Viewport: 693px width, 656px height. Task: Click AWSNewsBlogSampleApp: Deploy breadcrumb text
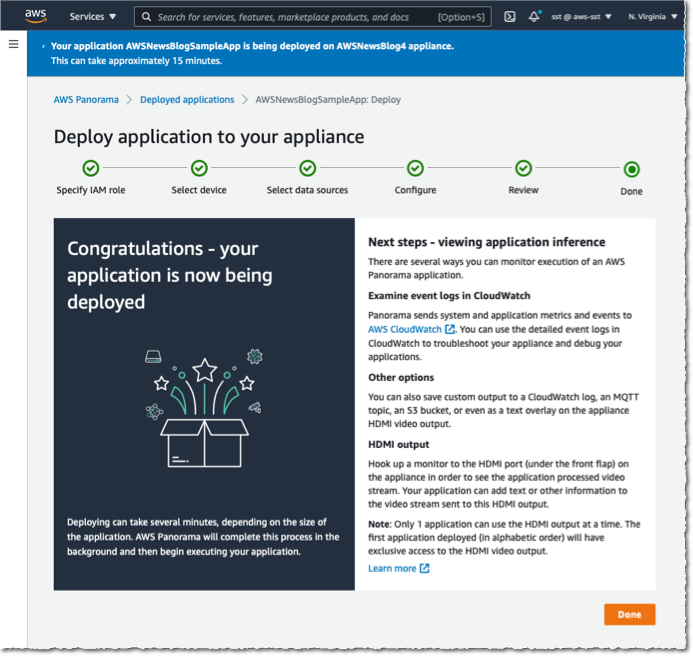pos(328,99)
